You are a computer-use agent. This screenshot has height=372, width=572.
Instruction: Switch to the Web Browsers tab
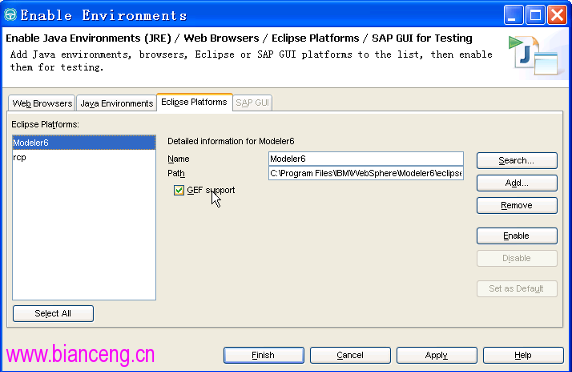click(x=42, y=104)
